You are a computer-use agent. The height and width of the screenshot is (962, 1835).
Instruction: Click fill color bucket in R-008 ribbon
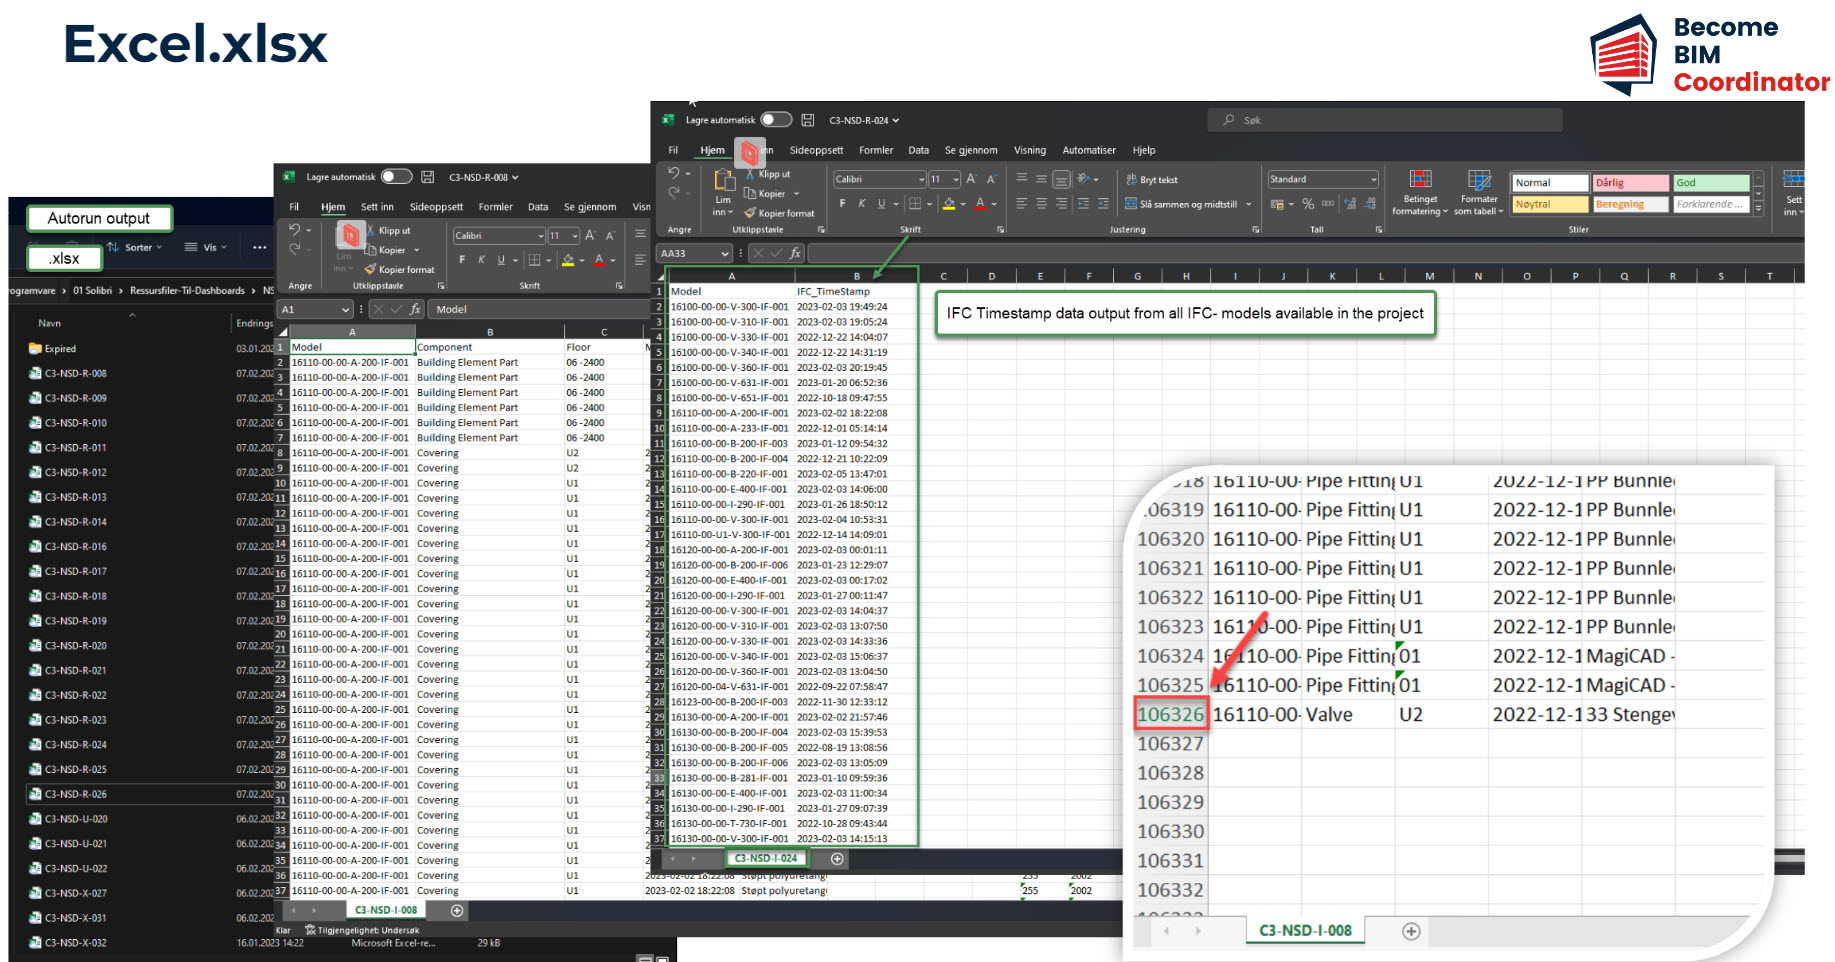568,260
